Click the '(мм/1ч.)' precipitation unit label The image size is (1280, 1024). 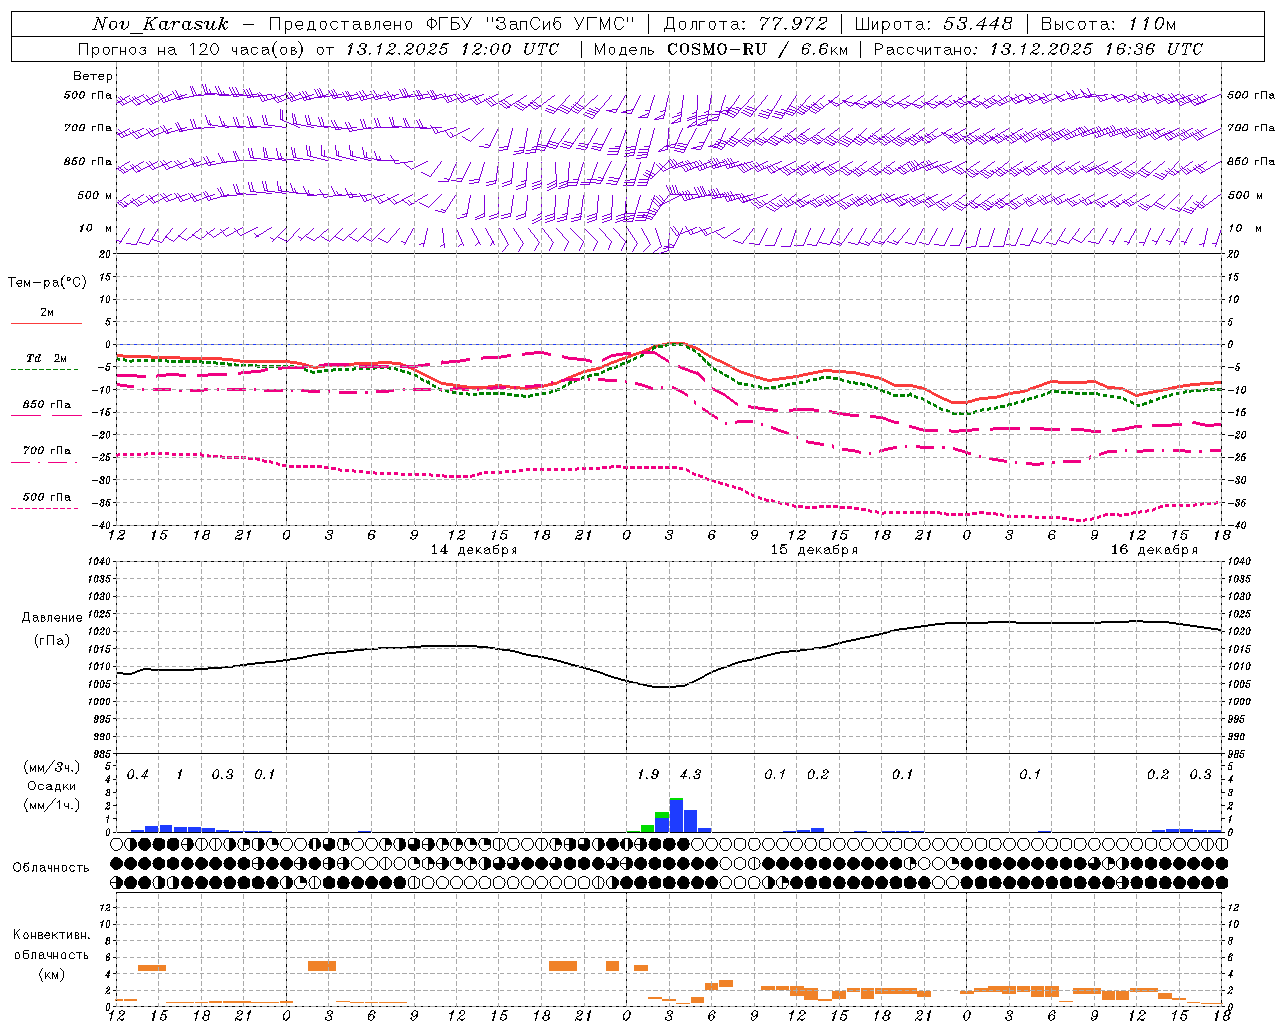52,805
